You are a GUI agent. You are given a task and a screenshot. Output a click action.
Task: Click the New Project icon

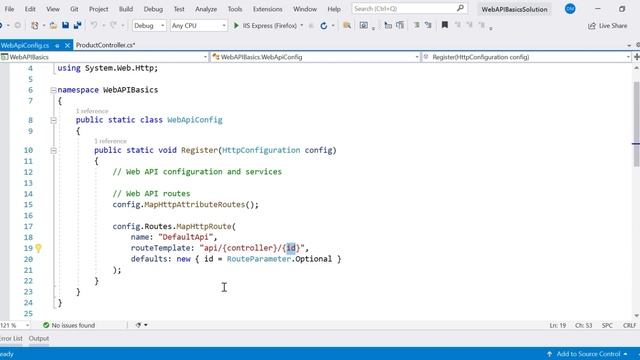pos(35,25)
